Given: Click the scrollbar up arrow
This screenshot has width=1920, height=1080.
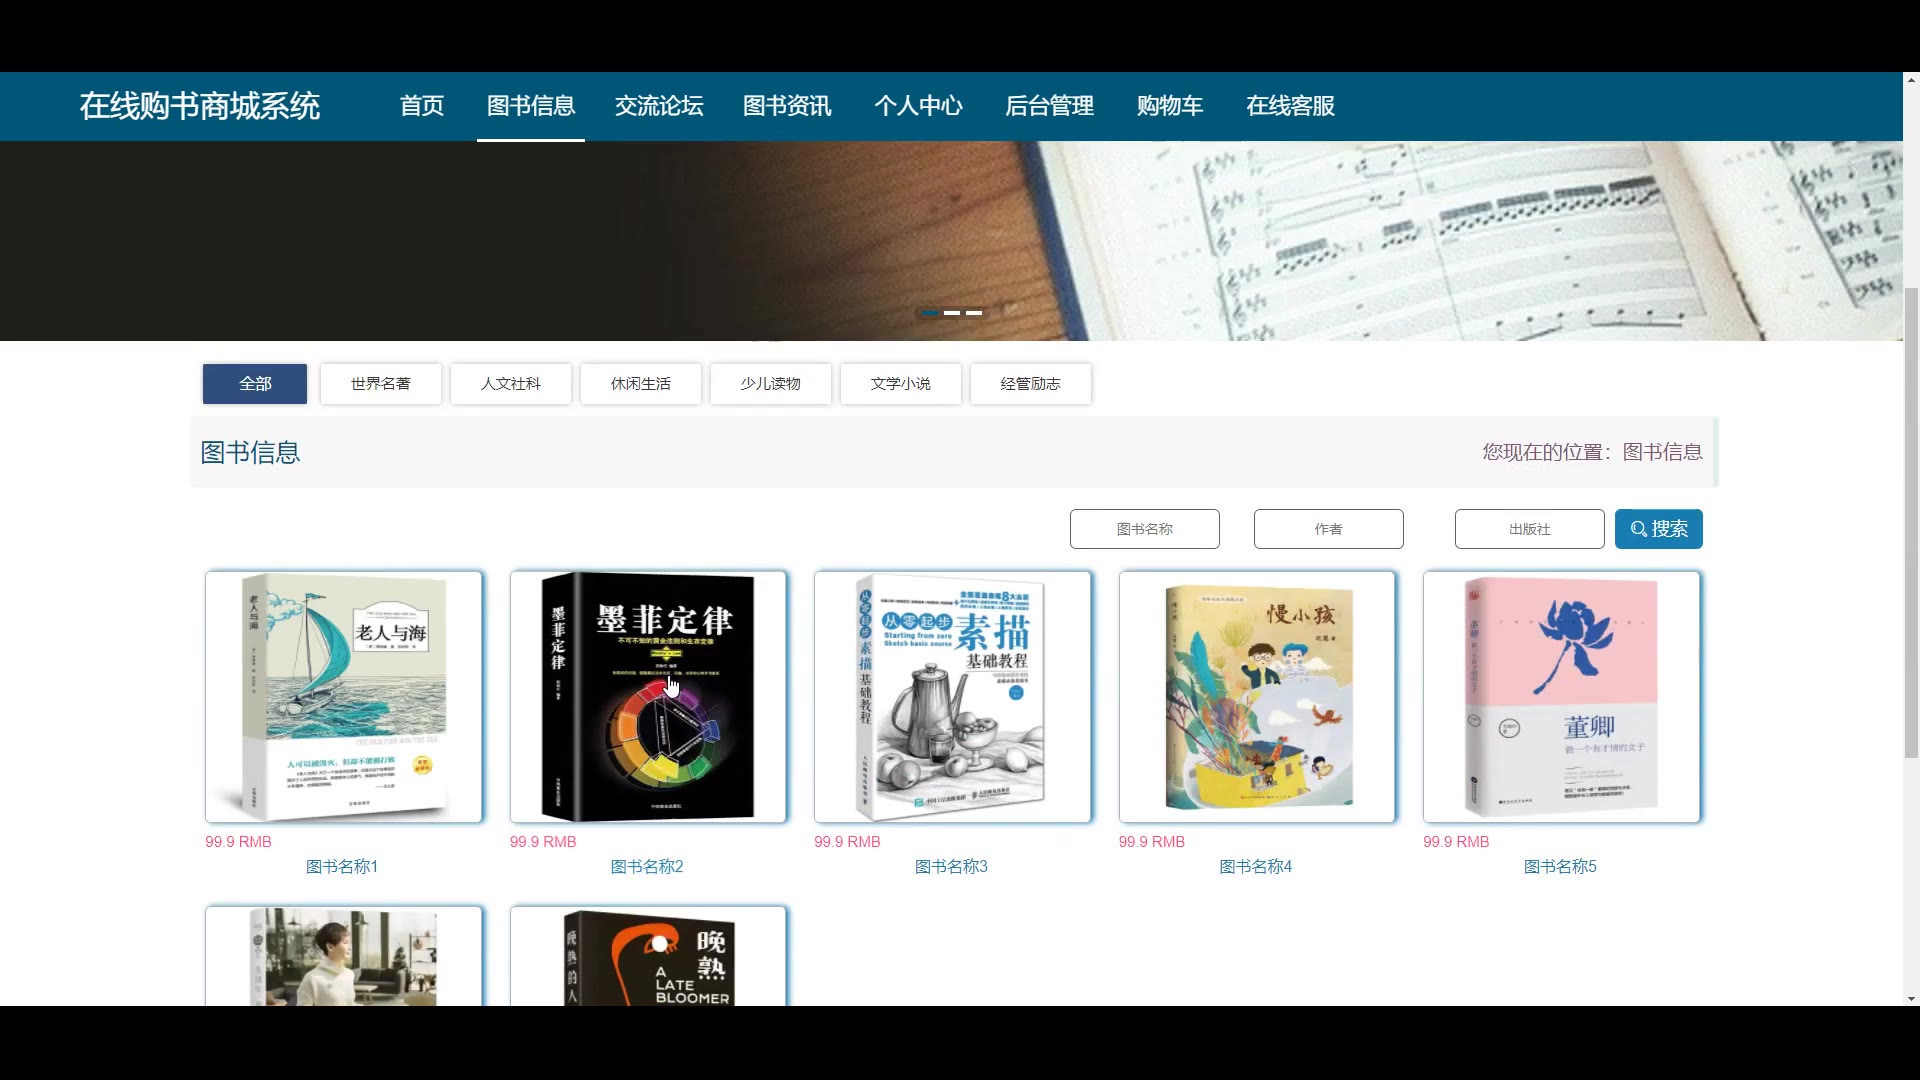Looking at the screenshot, I should [1911, 79].
